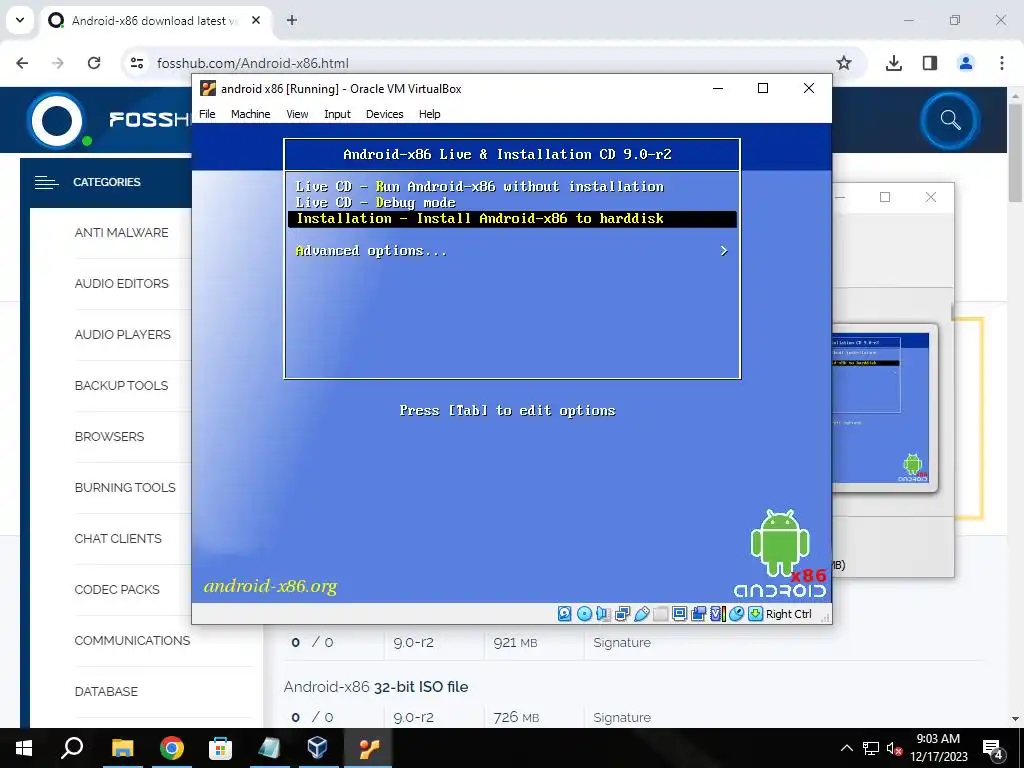This screenshot has width=1024, height=768.
Task: Click the CPU virtualization indicator in VirtualBox status bar
Action: pyautogui.click(x=718, y=614)
